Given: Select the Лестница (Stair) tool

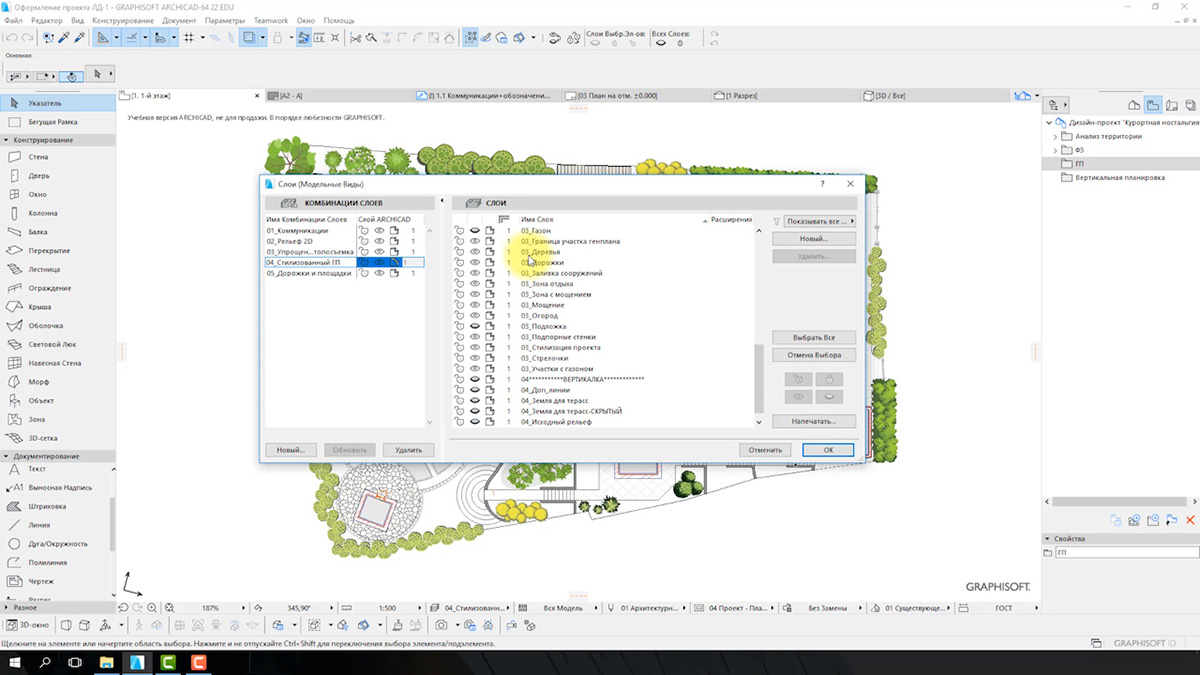Looking at the screenshot, I should point(43,269).
